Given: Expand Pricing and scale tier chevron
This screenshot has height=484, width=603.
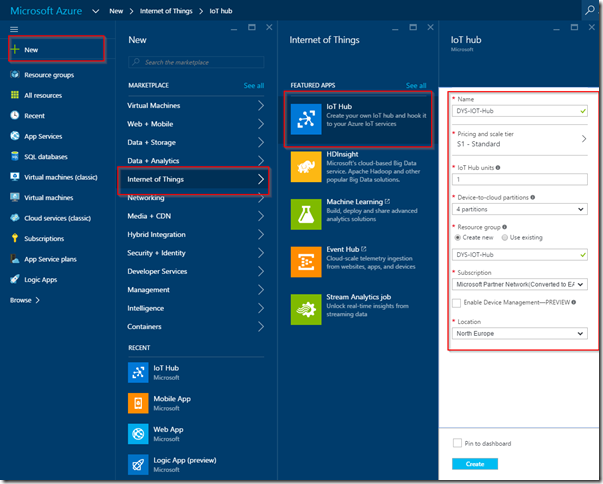Looking at the screenshot, I should point(584,139).
